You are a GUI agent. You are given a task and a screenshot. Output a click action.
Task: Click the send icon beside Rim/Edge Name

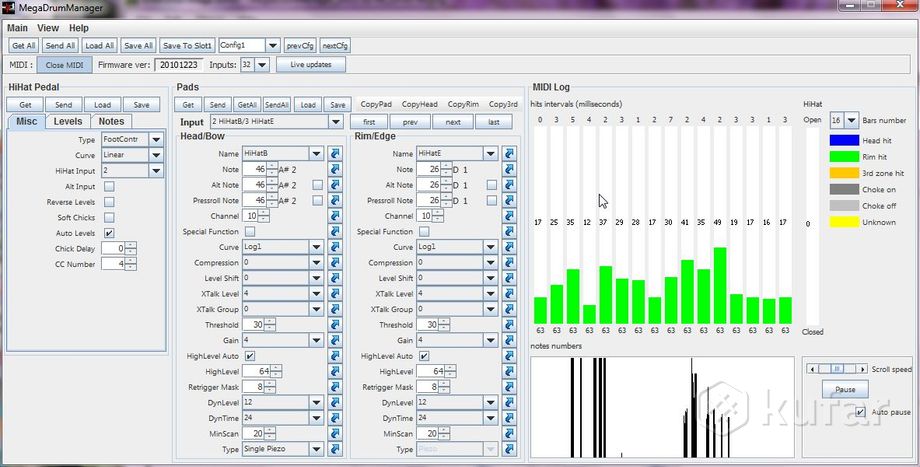pos(509,154)
